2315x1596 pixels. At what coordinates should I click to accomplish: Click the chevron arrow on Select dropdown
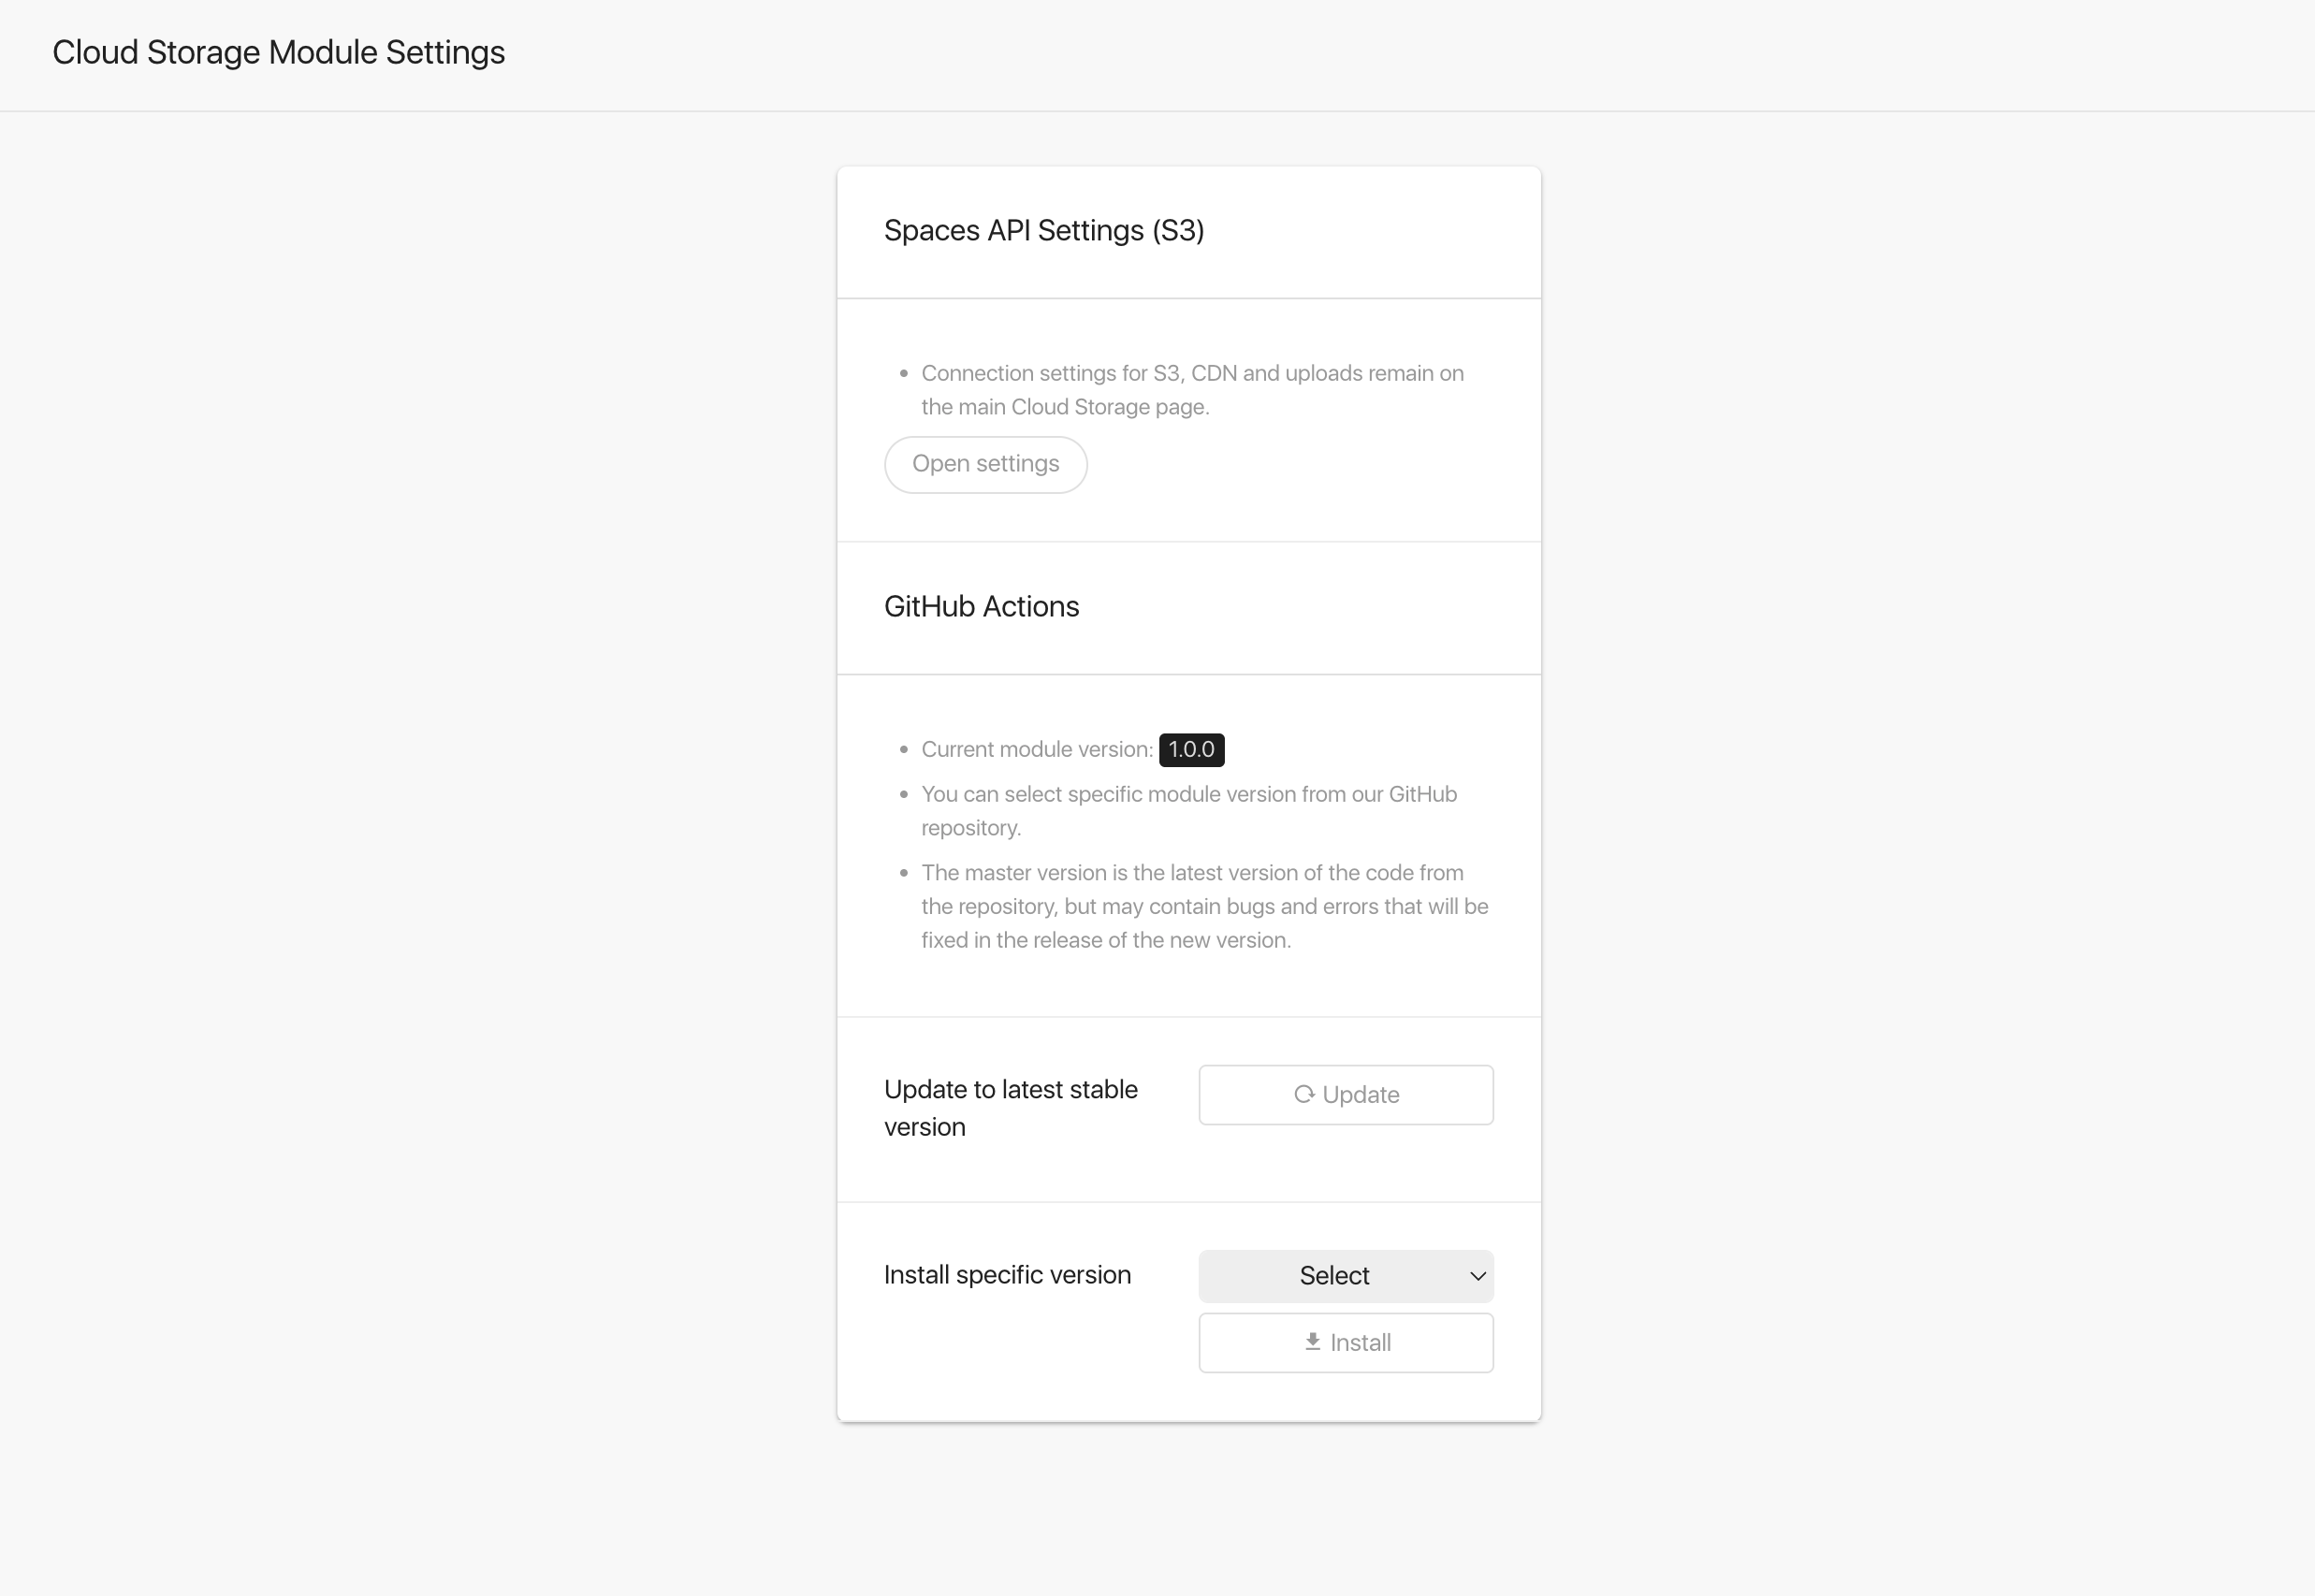1477,1276
